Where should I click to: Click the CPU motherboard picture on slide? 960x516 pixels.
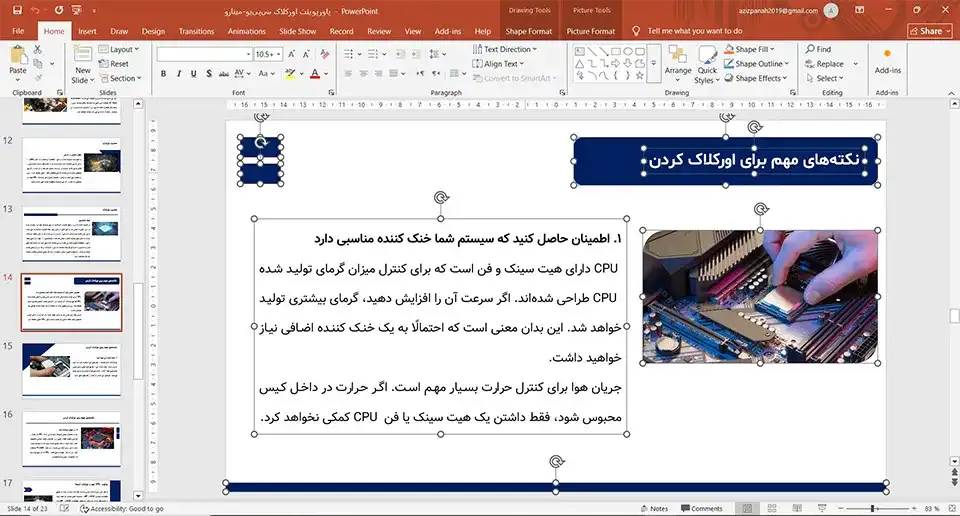pyautogui.click(x=760, y=296)
